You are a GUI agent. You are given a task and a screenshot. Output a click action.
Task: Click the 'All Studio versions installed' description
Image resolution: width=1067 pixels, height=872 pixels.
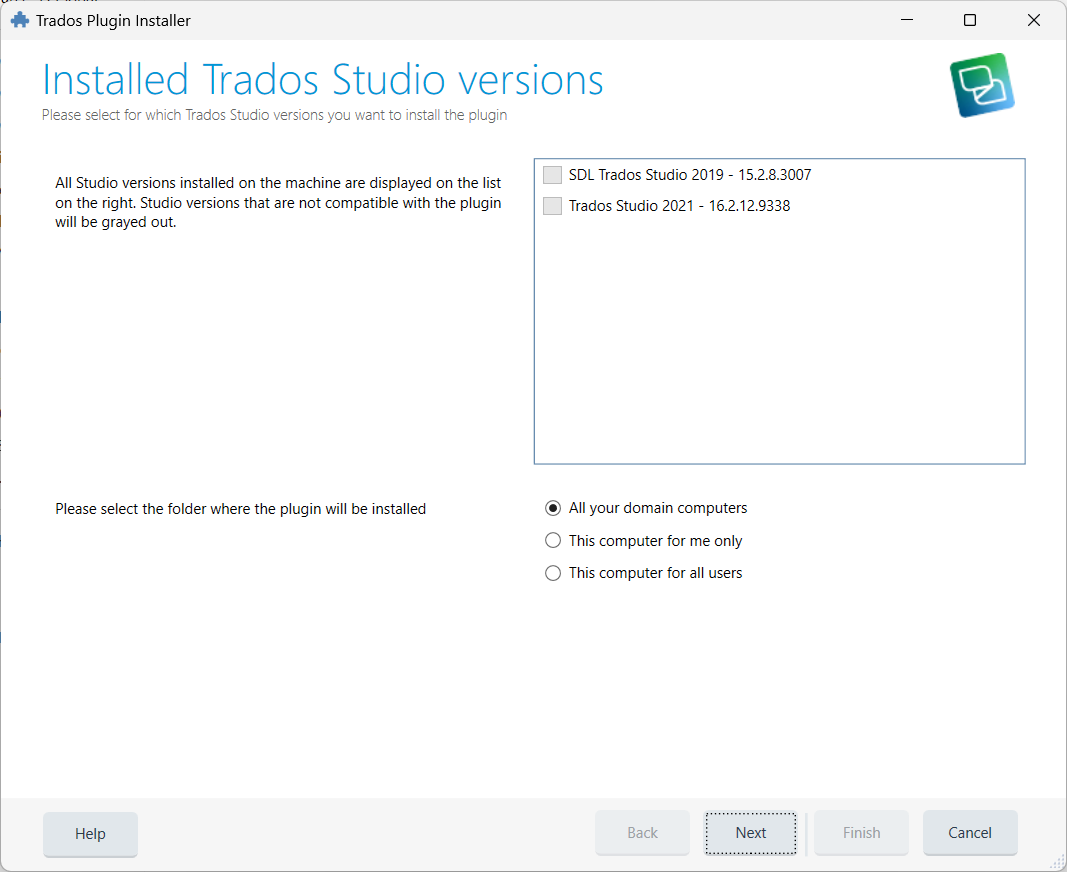click(278, 203)
